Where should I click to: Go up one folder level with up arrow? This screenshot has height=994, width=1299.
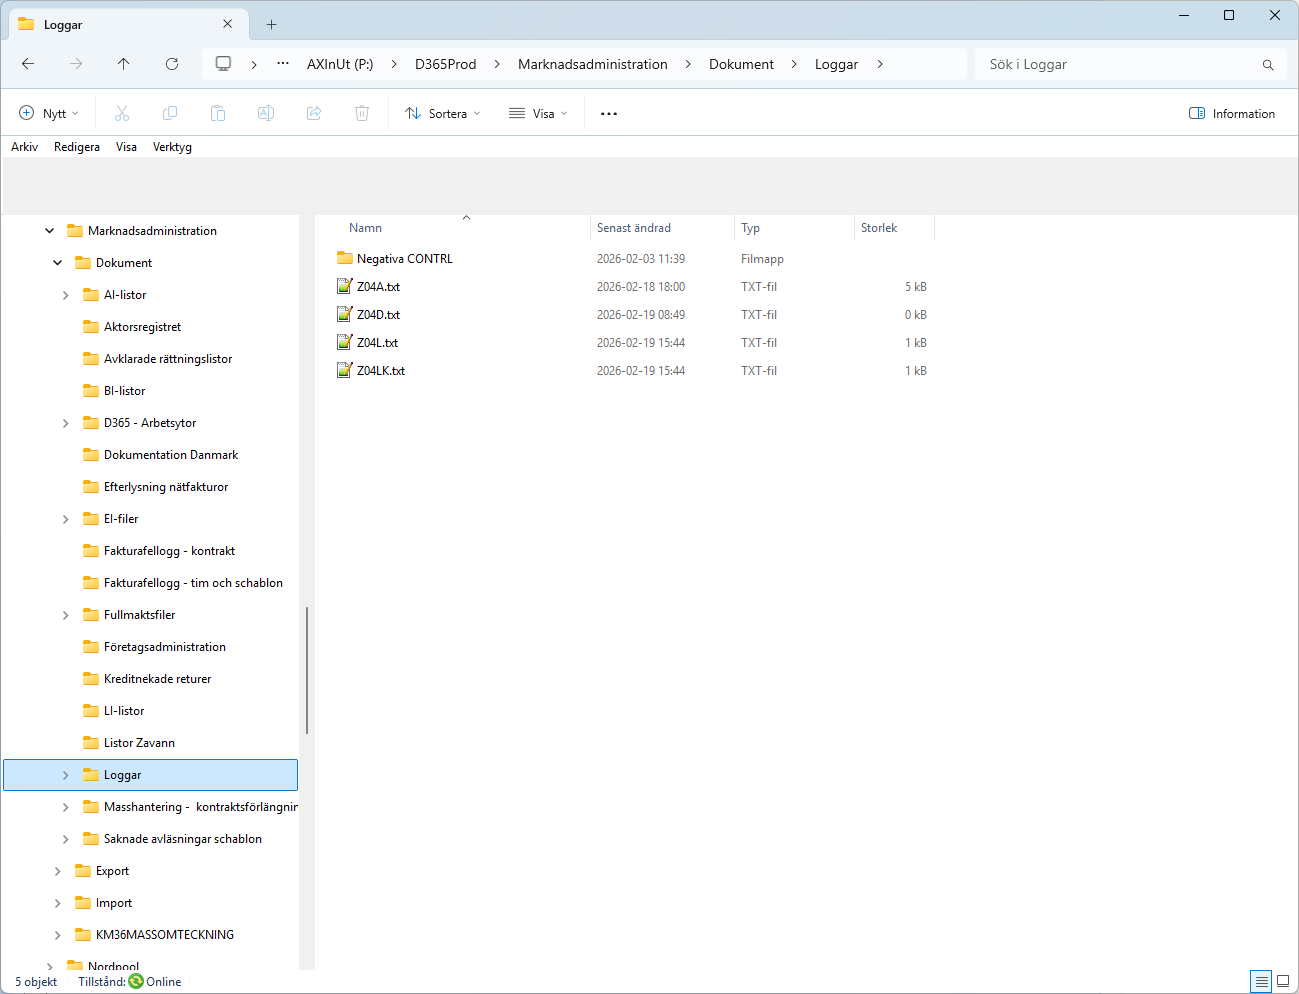pos(124,64)
